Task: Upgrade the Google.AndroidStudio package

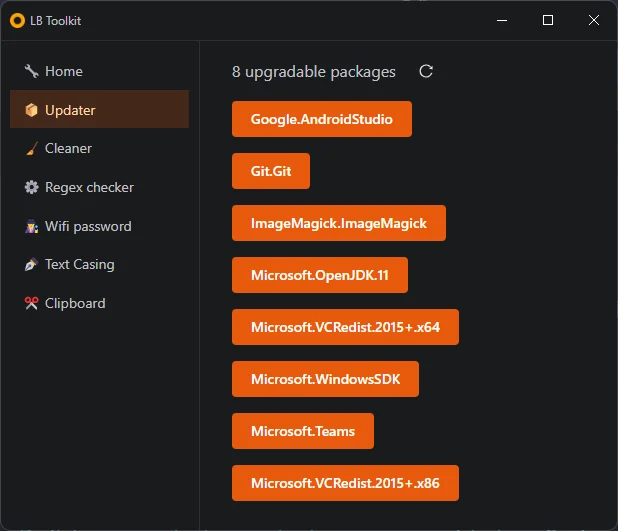Action: [322, 119]
